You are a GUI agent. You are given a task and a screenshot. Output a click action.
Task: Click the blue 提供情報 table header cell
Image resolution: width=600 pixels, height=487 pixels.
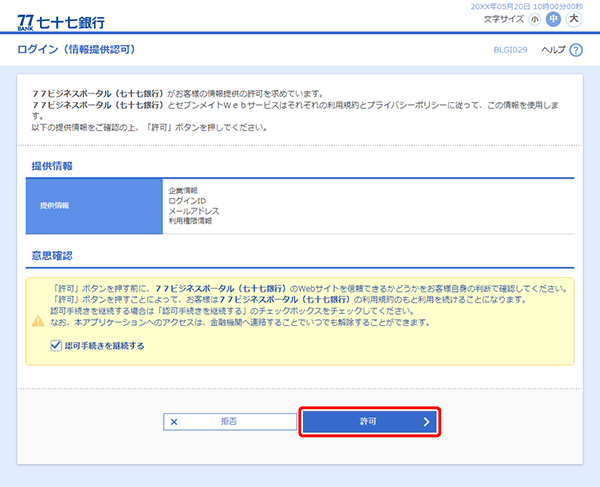pos(94,206)
